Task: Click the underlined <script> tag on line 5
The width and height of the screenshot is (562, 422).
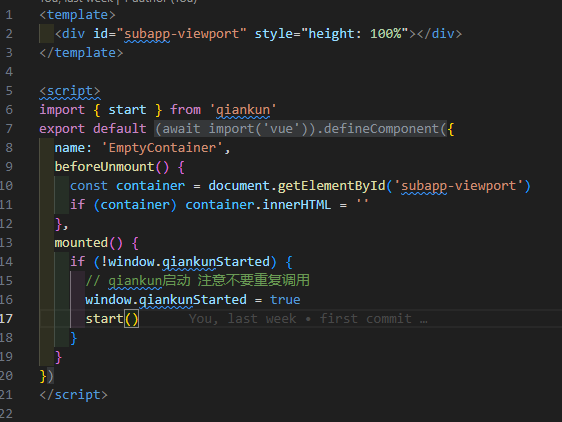Action: (70, 91)
